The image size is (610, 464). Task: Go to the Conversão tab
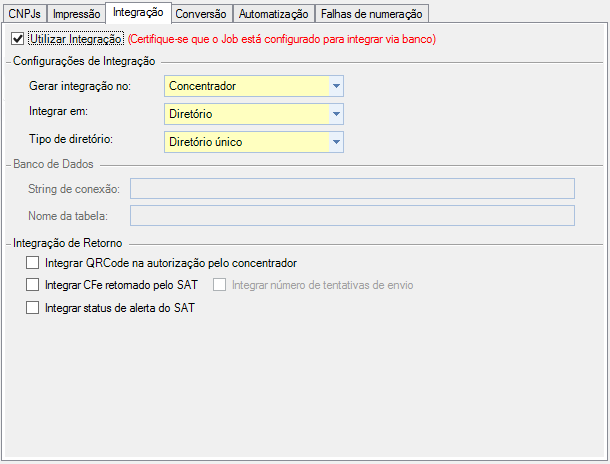203,14
